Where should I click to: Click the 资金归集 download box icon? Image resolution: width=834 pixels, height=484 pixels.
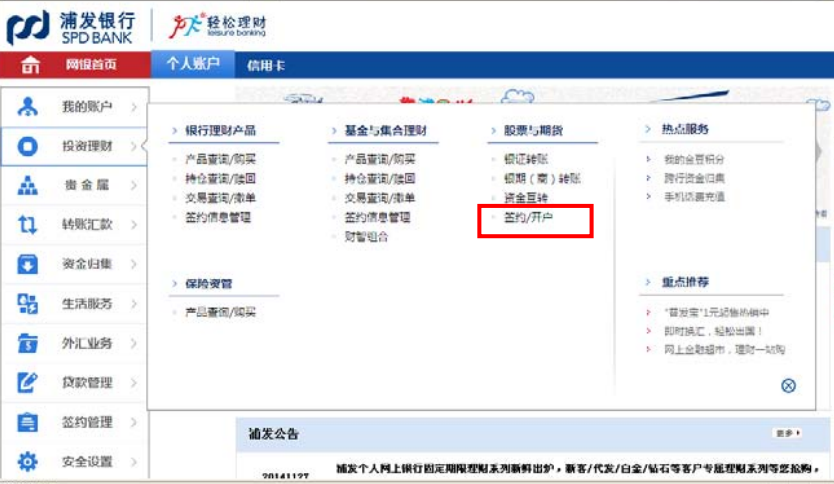(x=28, y=265)
